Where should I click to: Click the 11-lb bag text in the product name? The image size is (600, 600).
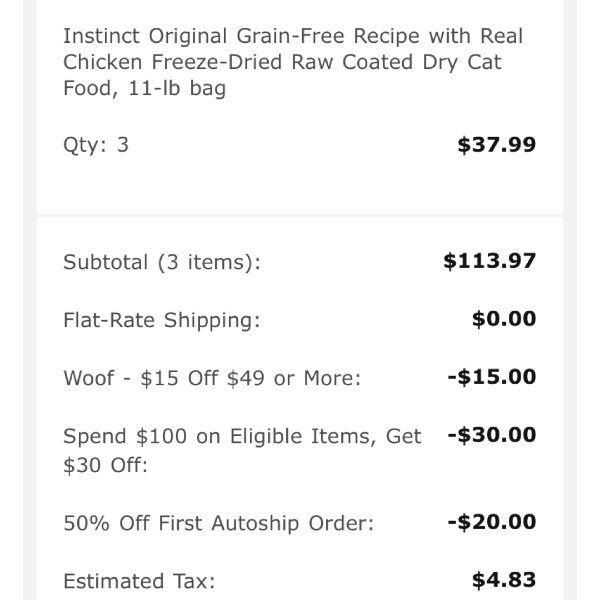[x=177, y=88]
